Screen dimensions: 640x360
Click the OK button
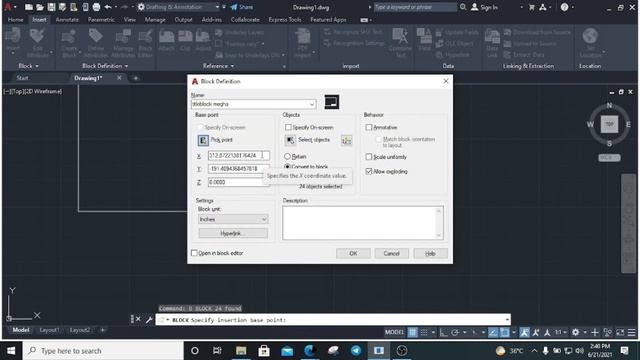pos(353,253)
